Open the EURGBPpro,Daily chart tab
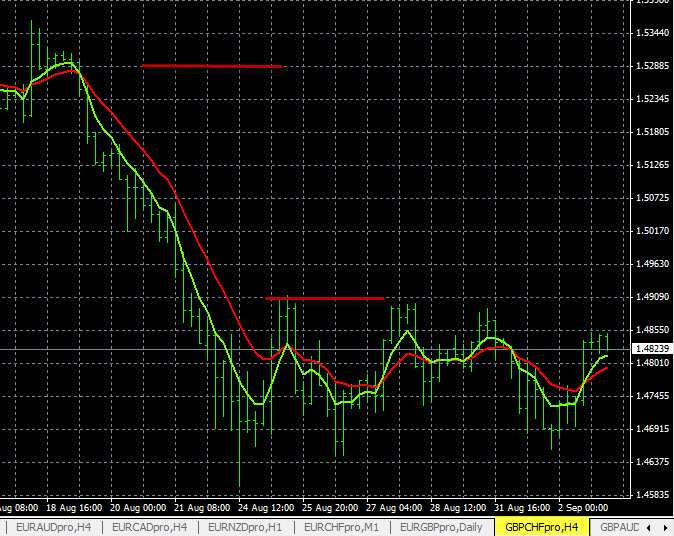The image size is (674, 536). click(441, 527)
